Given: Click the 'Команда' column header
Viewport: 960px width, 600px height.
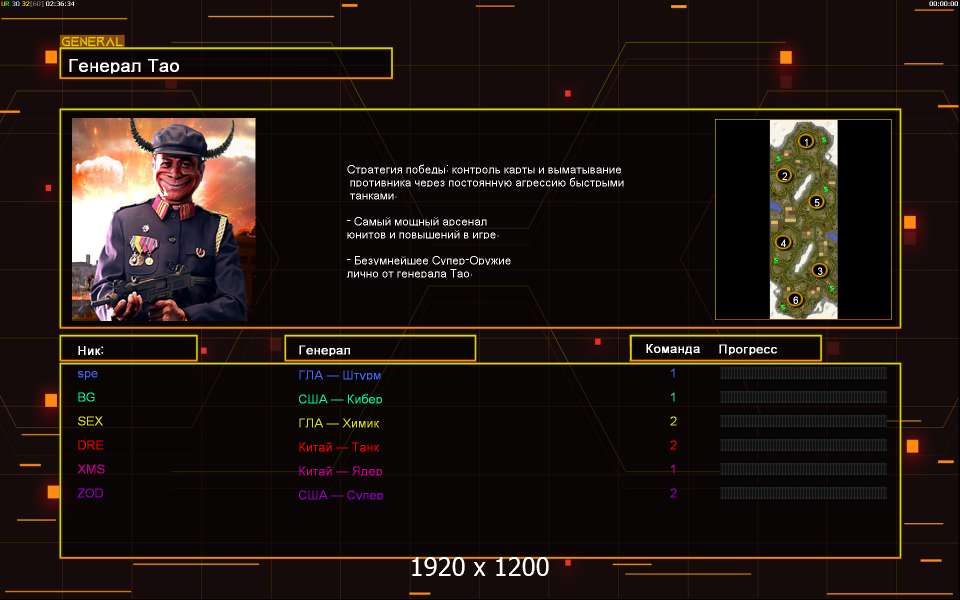Looking at the screenshot, I should [672, 349].
